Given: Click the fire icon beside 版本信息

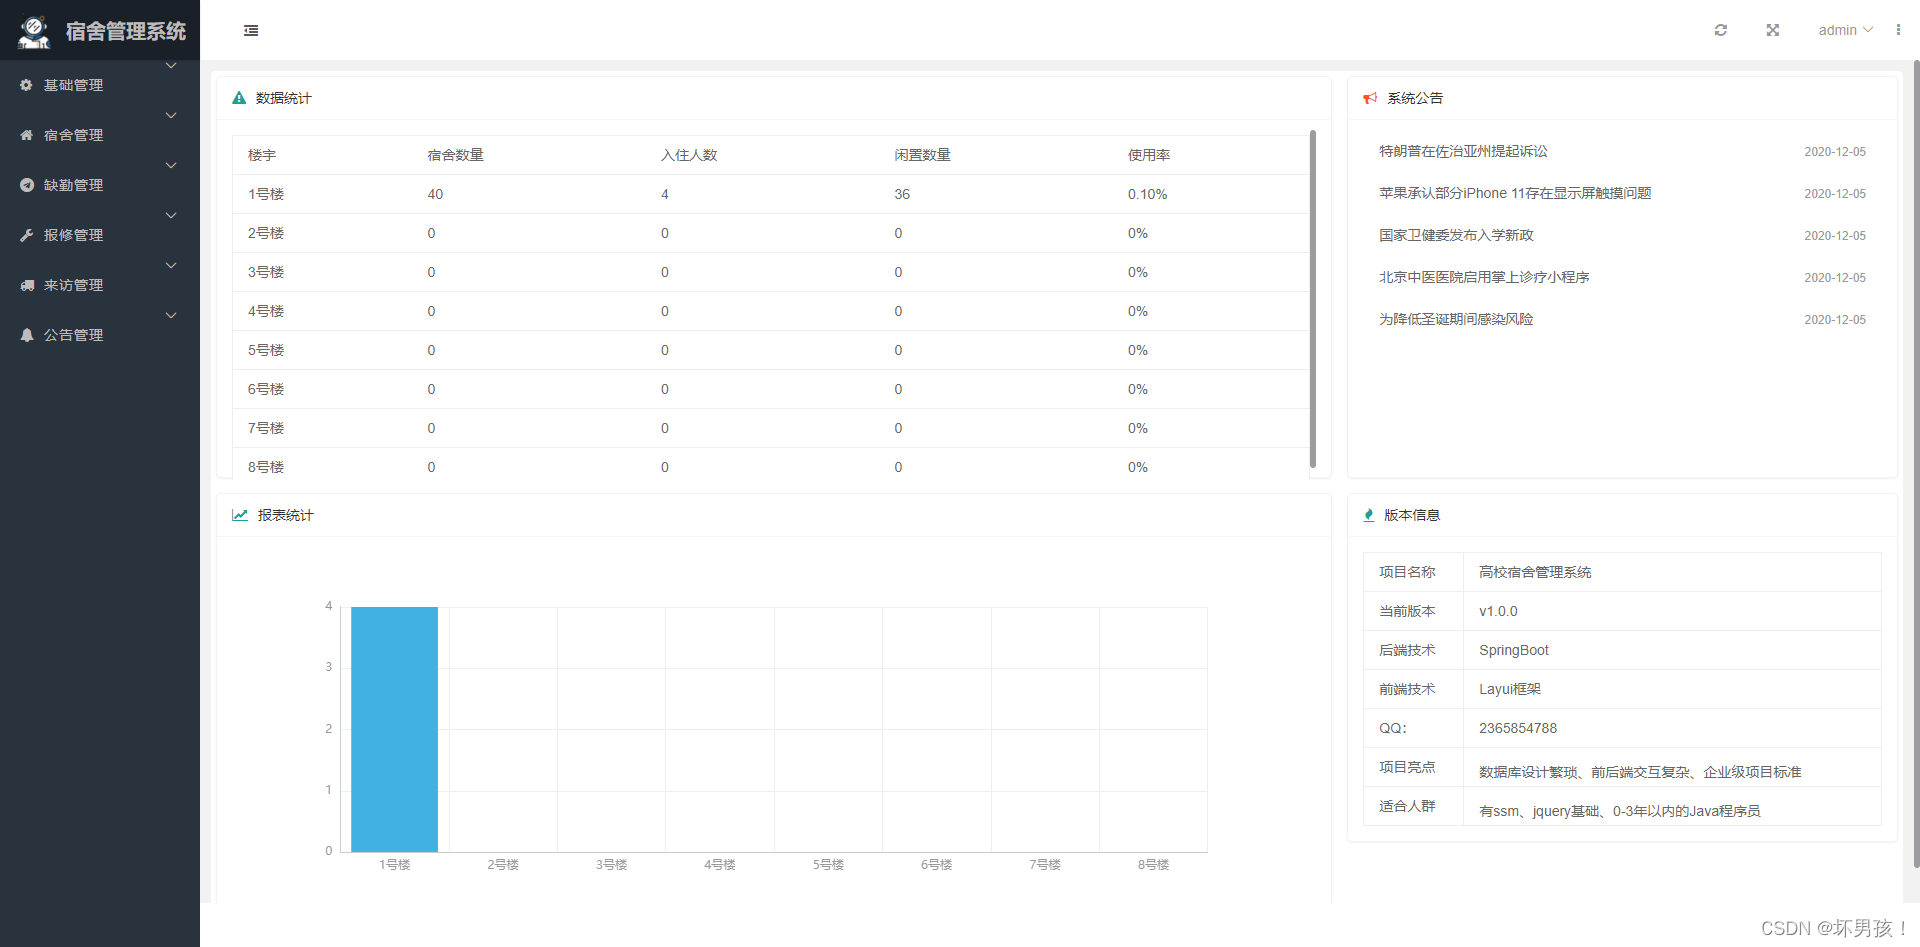Looking at the screenshot, I should [x=1369, y=515].
